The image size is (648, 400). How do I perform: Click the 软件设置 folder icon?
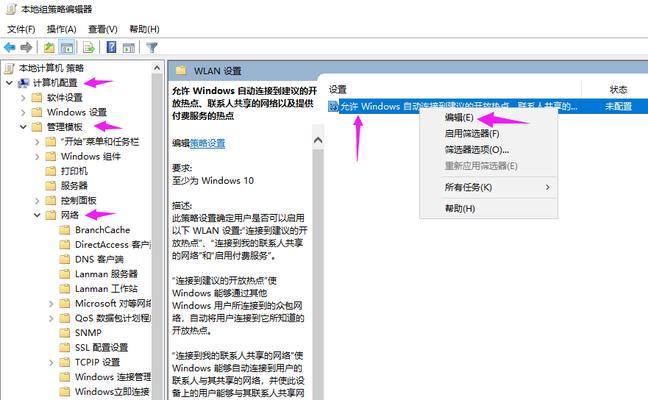click(x=37, y=98)
